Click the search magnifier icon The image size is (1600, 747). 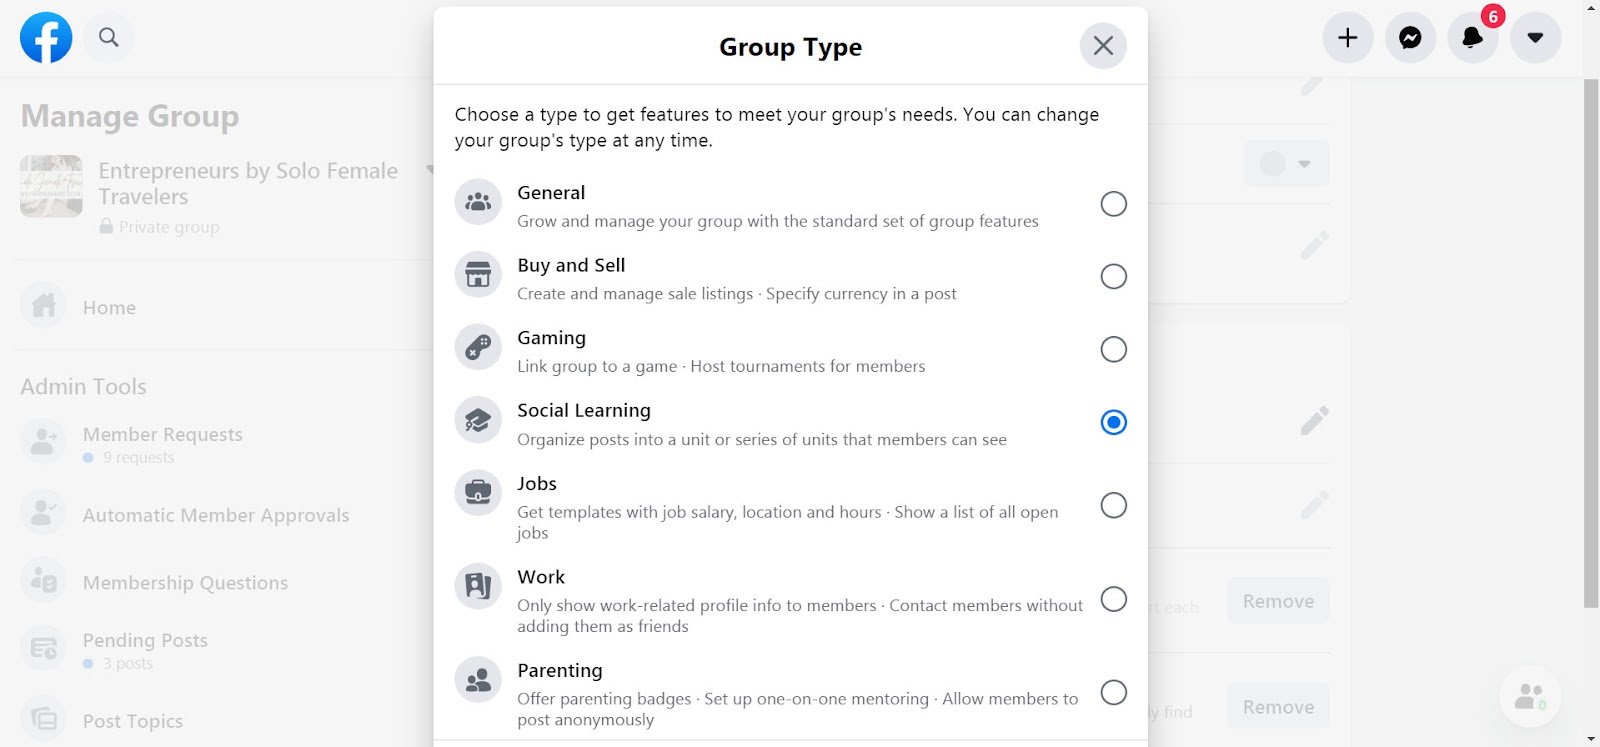(x=108, y=38)
